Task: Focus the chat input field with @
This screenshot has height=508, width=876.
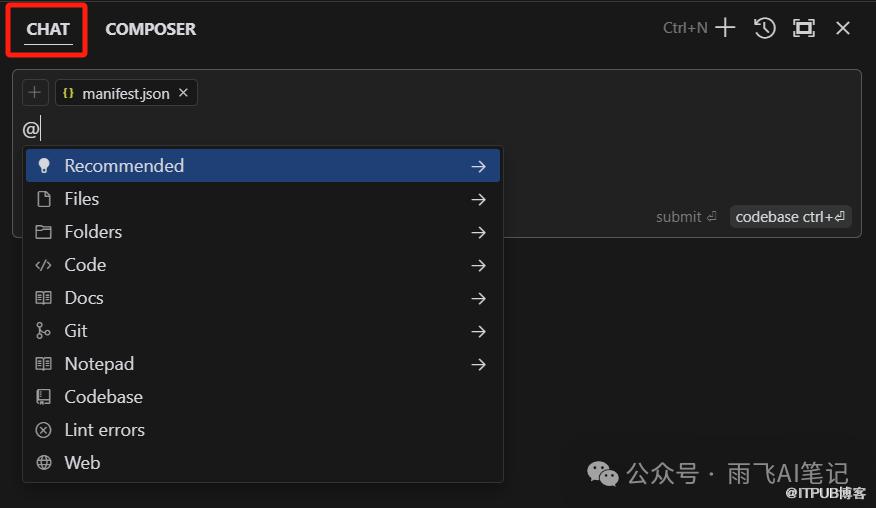Action: [436, 129]
